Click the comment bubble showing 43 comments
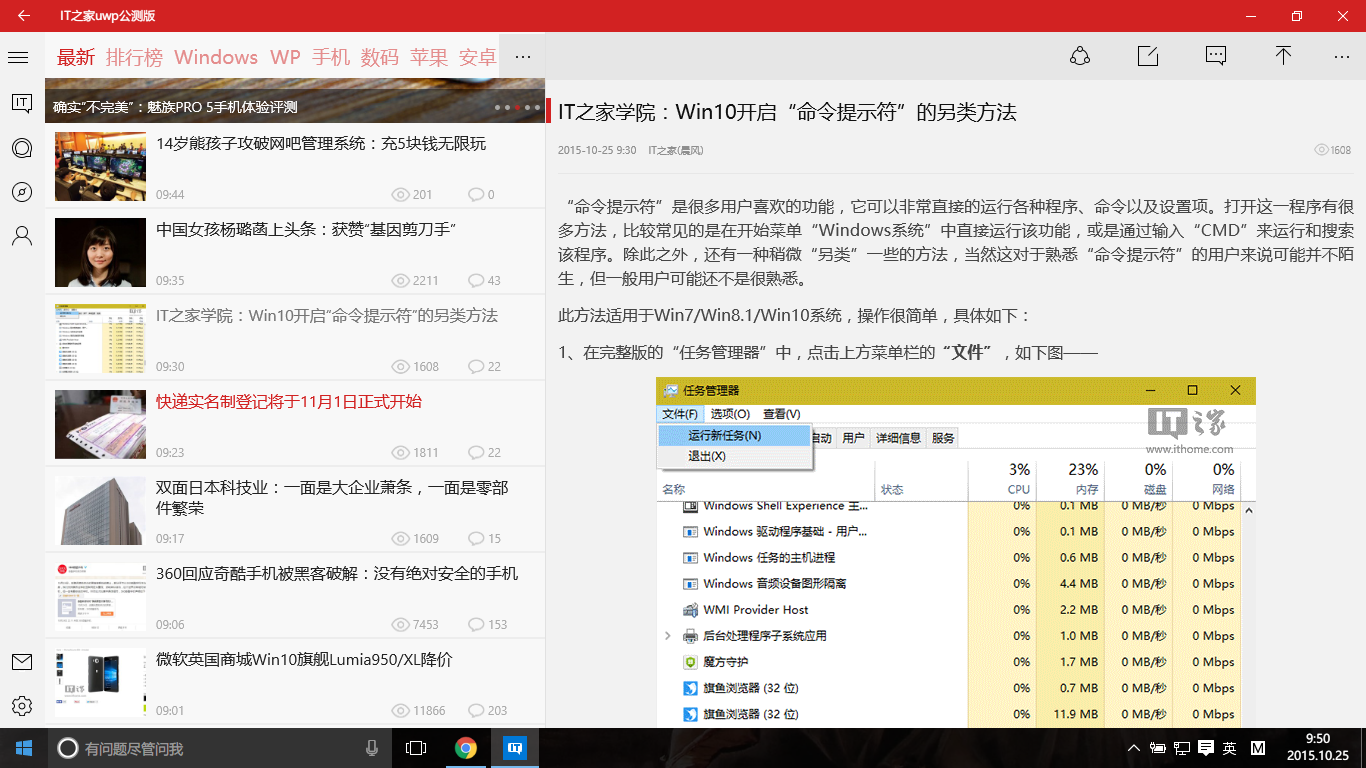The width and height of the screenshot is (1366, 768). pyautogui.click(x=476, y=281)
